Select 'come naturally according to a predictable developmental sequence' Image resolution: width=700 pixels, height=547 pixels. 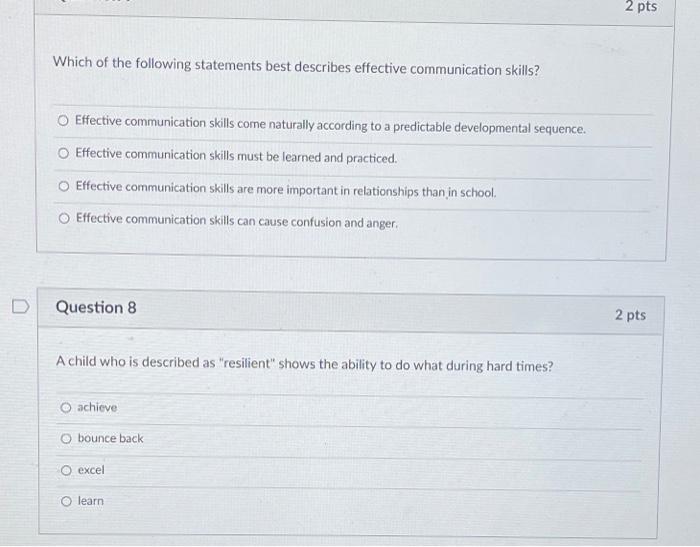tap(63, 121)
